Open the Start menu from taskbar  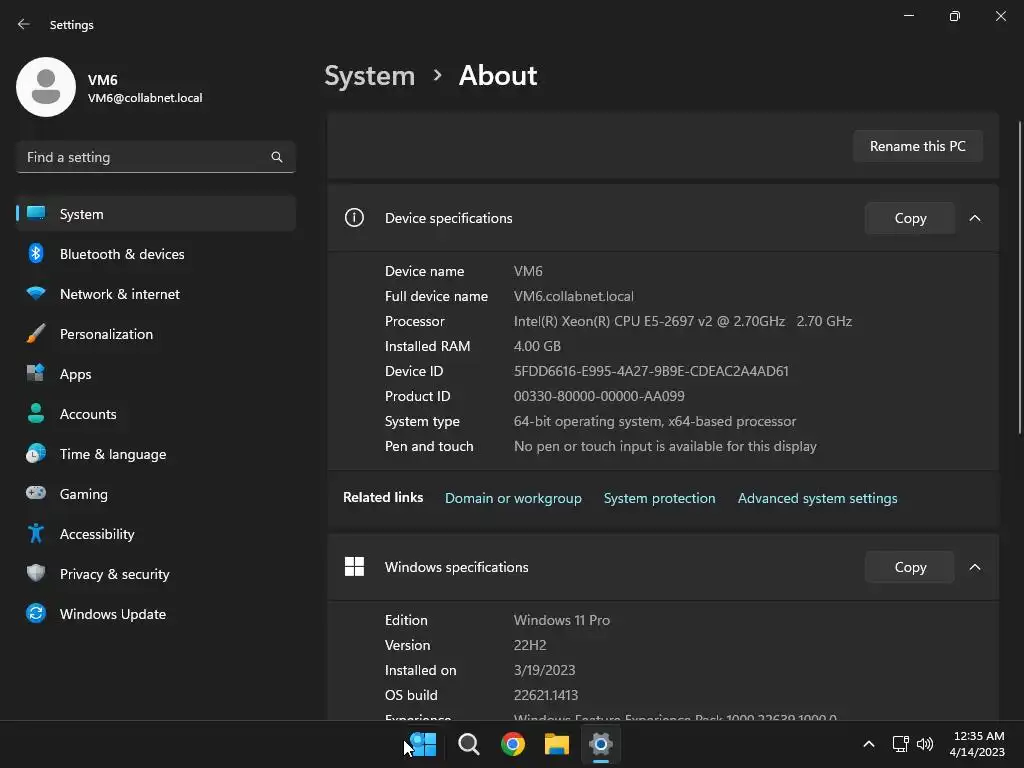coord(423,744)
